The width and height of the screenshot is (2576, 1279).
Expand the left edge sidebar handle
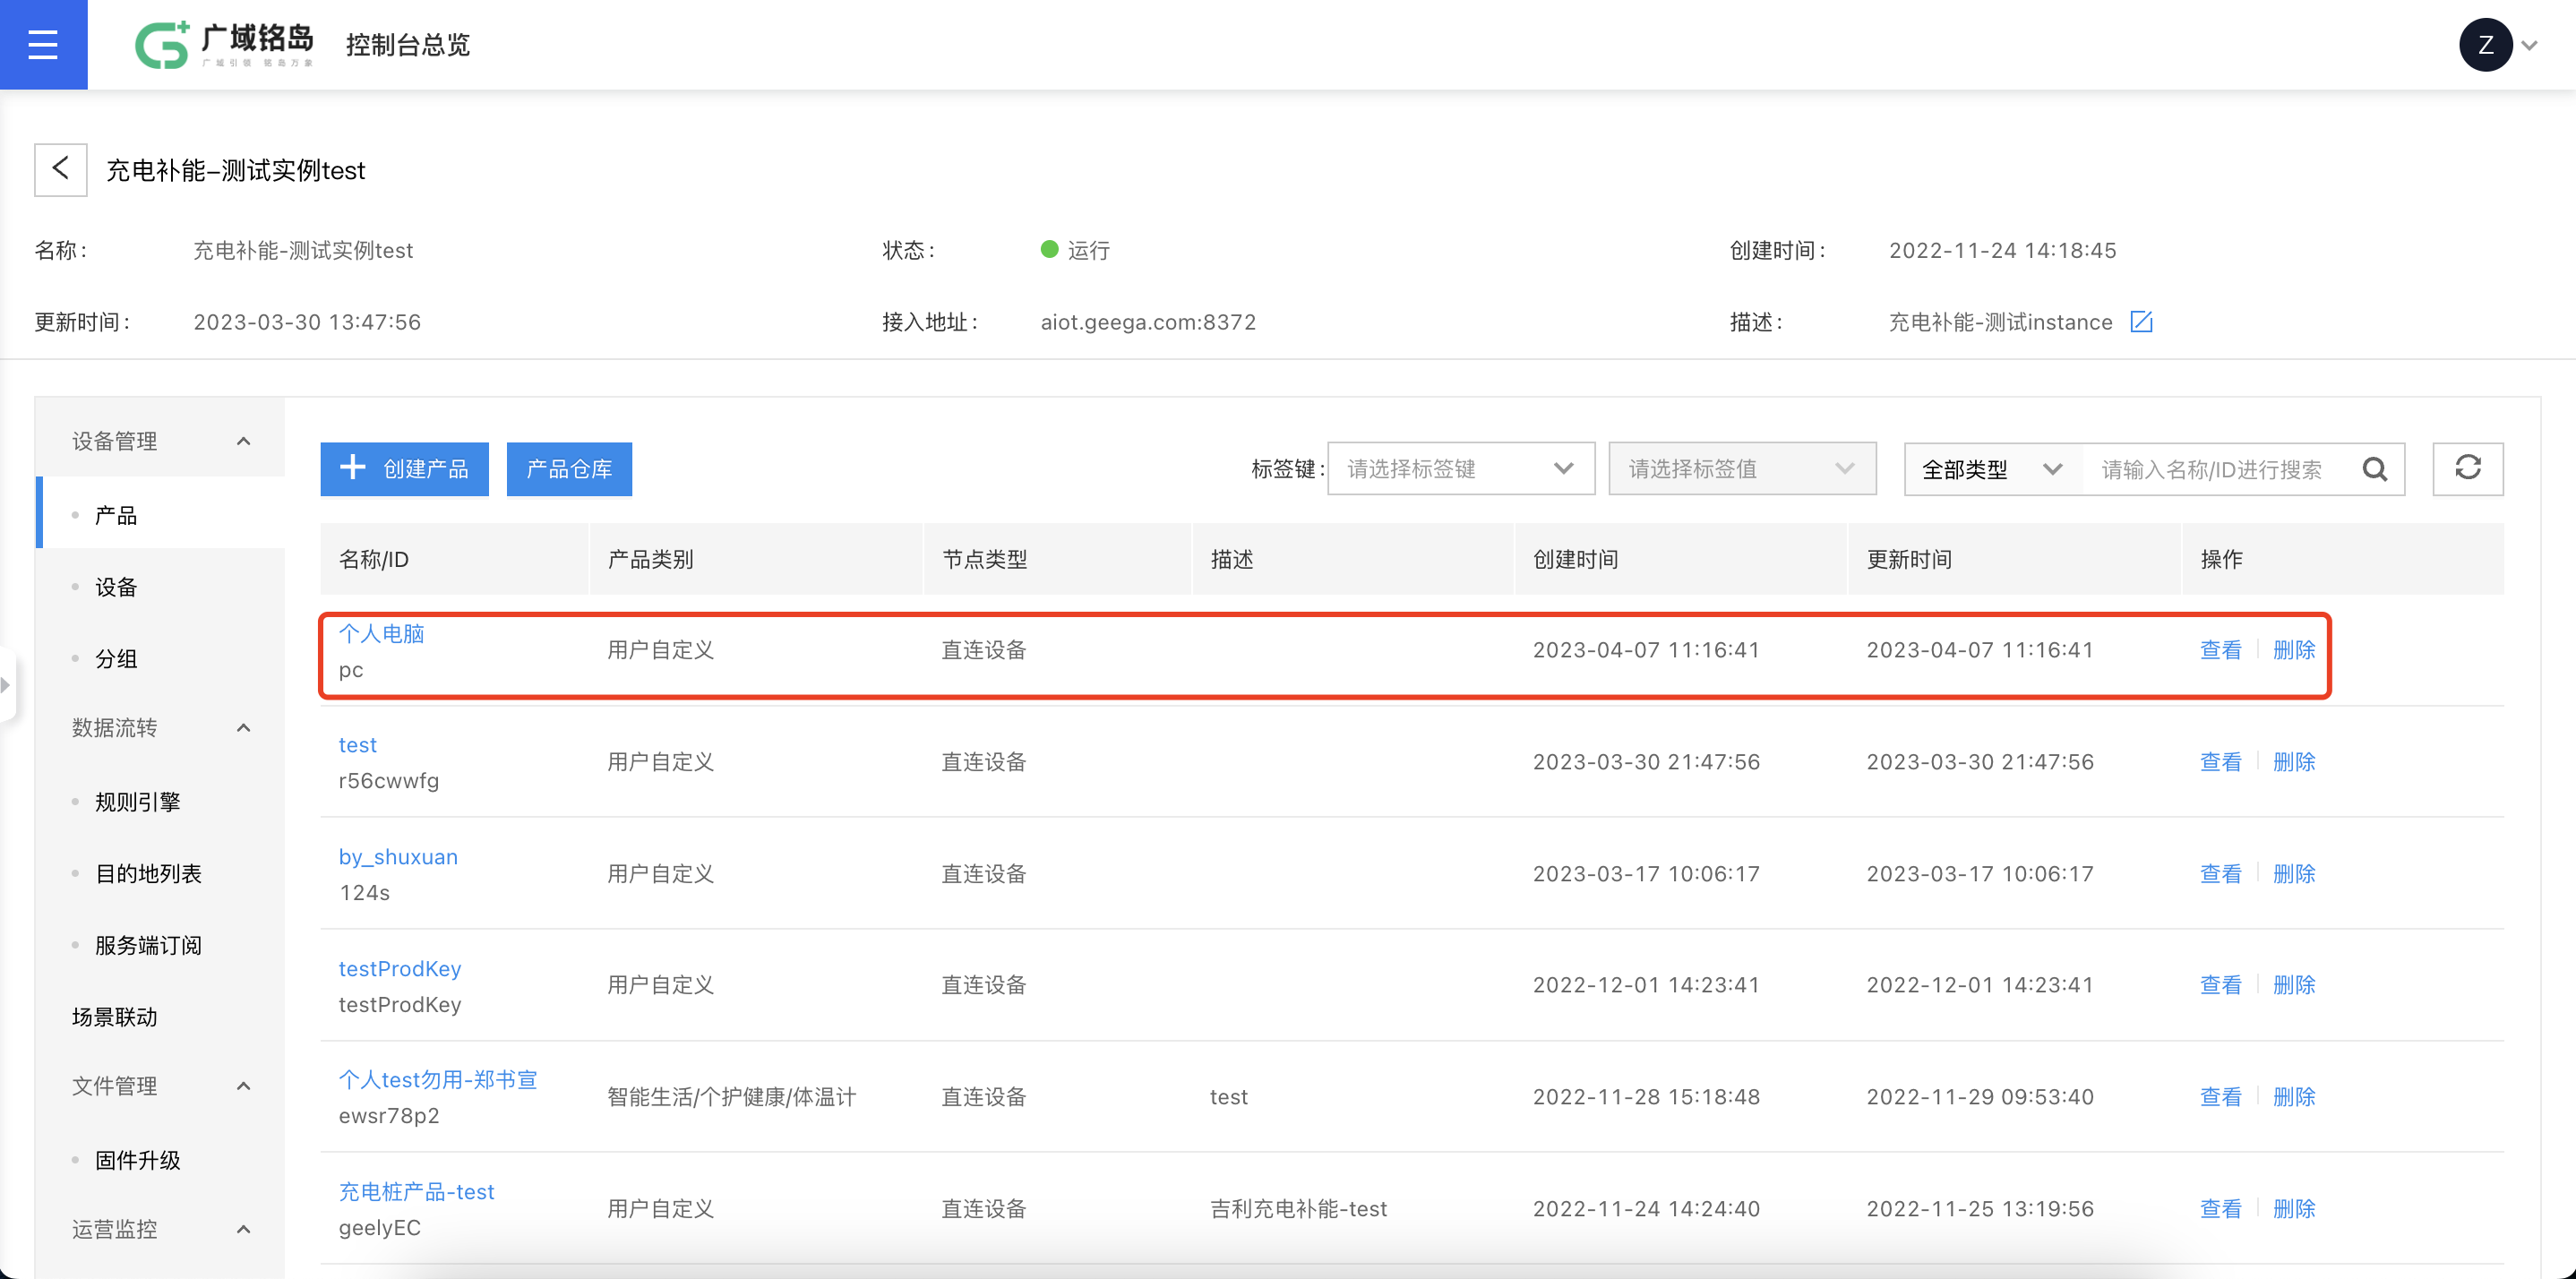coord(6,685)
